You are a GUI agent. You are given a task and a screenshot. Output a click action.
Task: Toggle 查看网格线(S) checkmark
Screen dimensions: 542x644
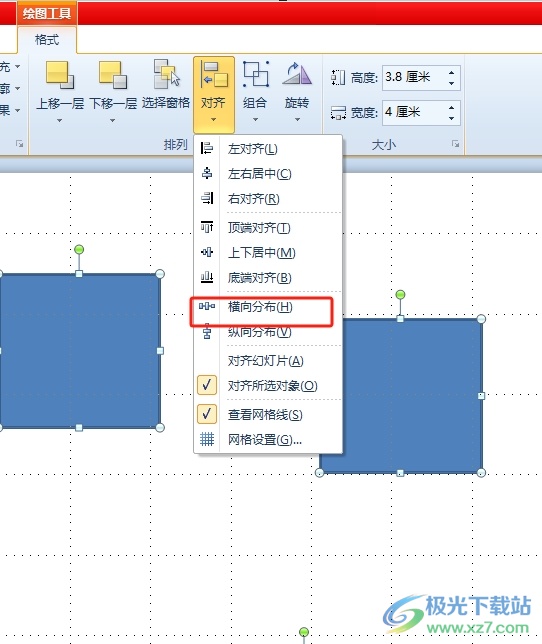pos(207,414)
